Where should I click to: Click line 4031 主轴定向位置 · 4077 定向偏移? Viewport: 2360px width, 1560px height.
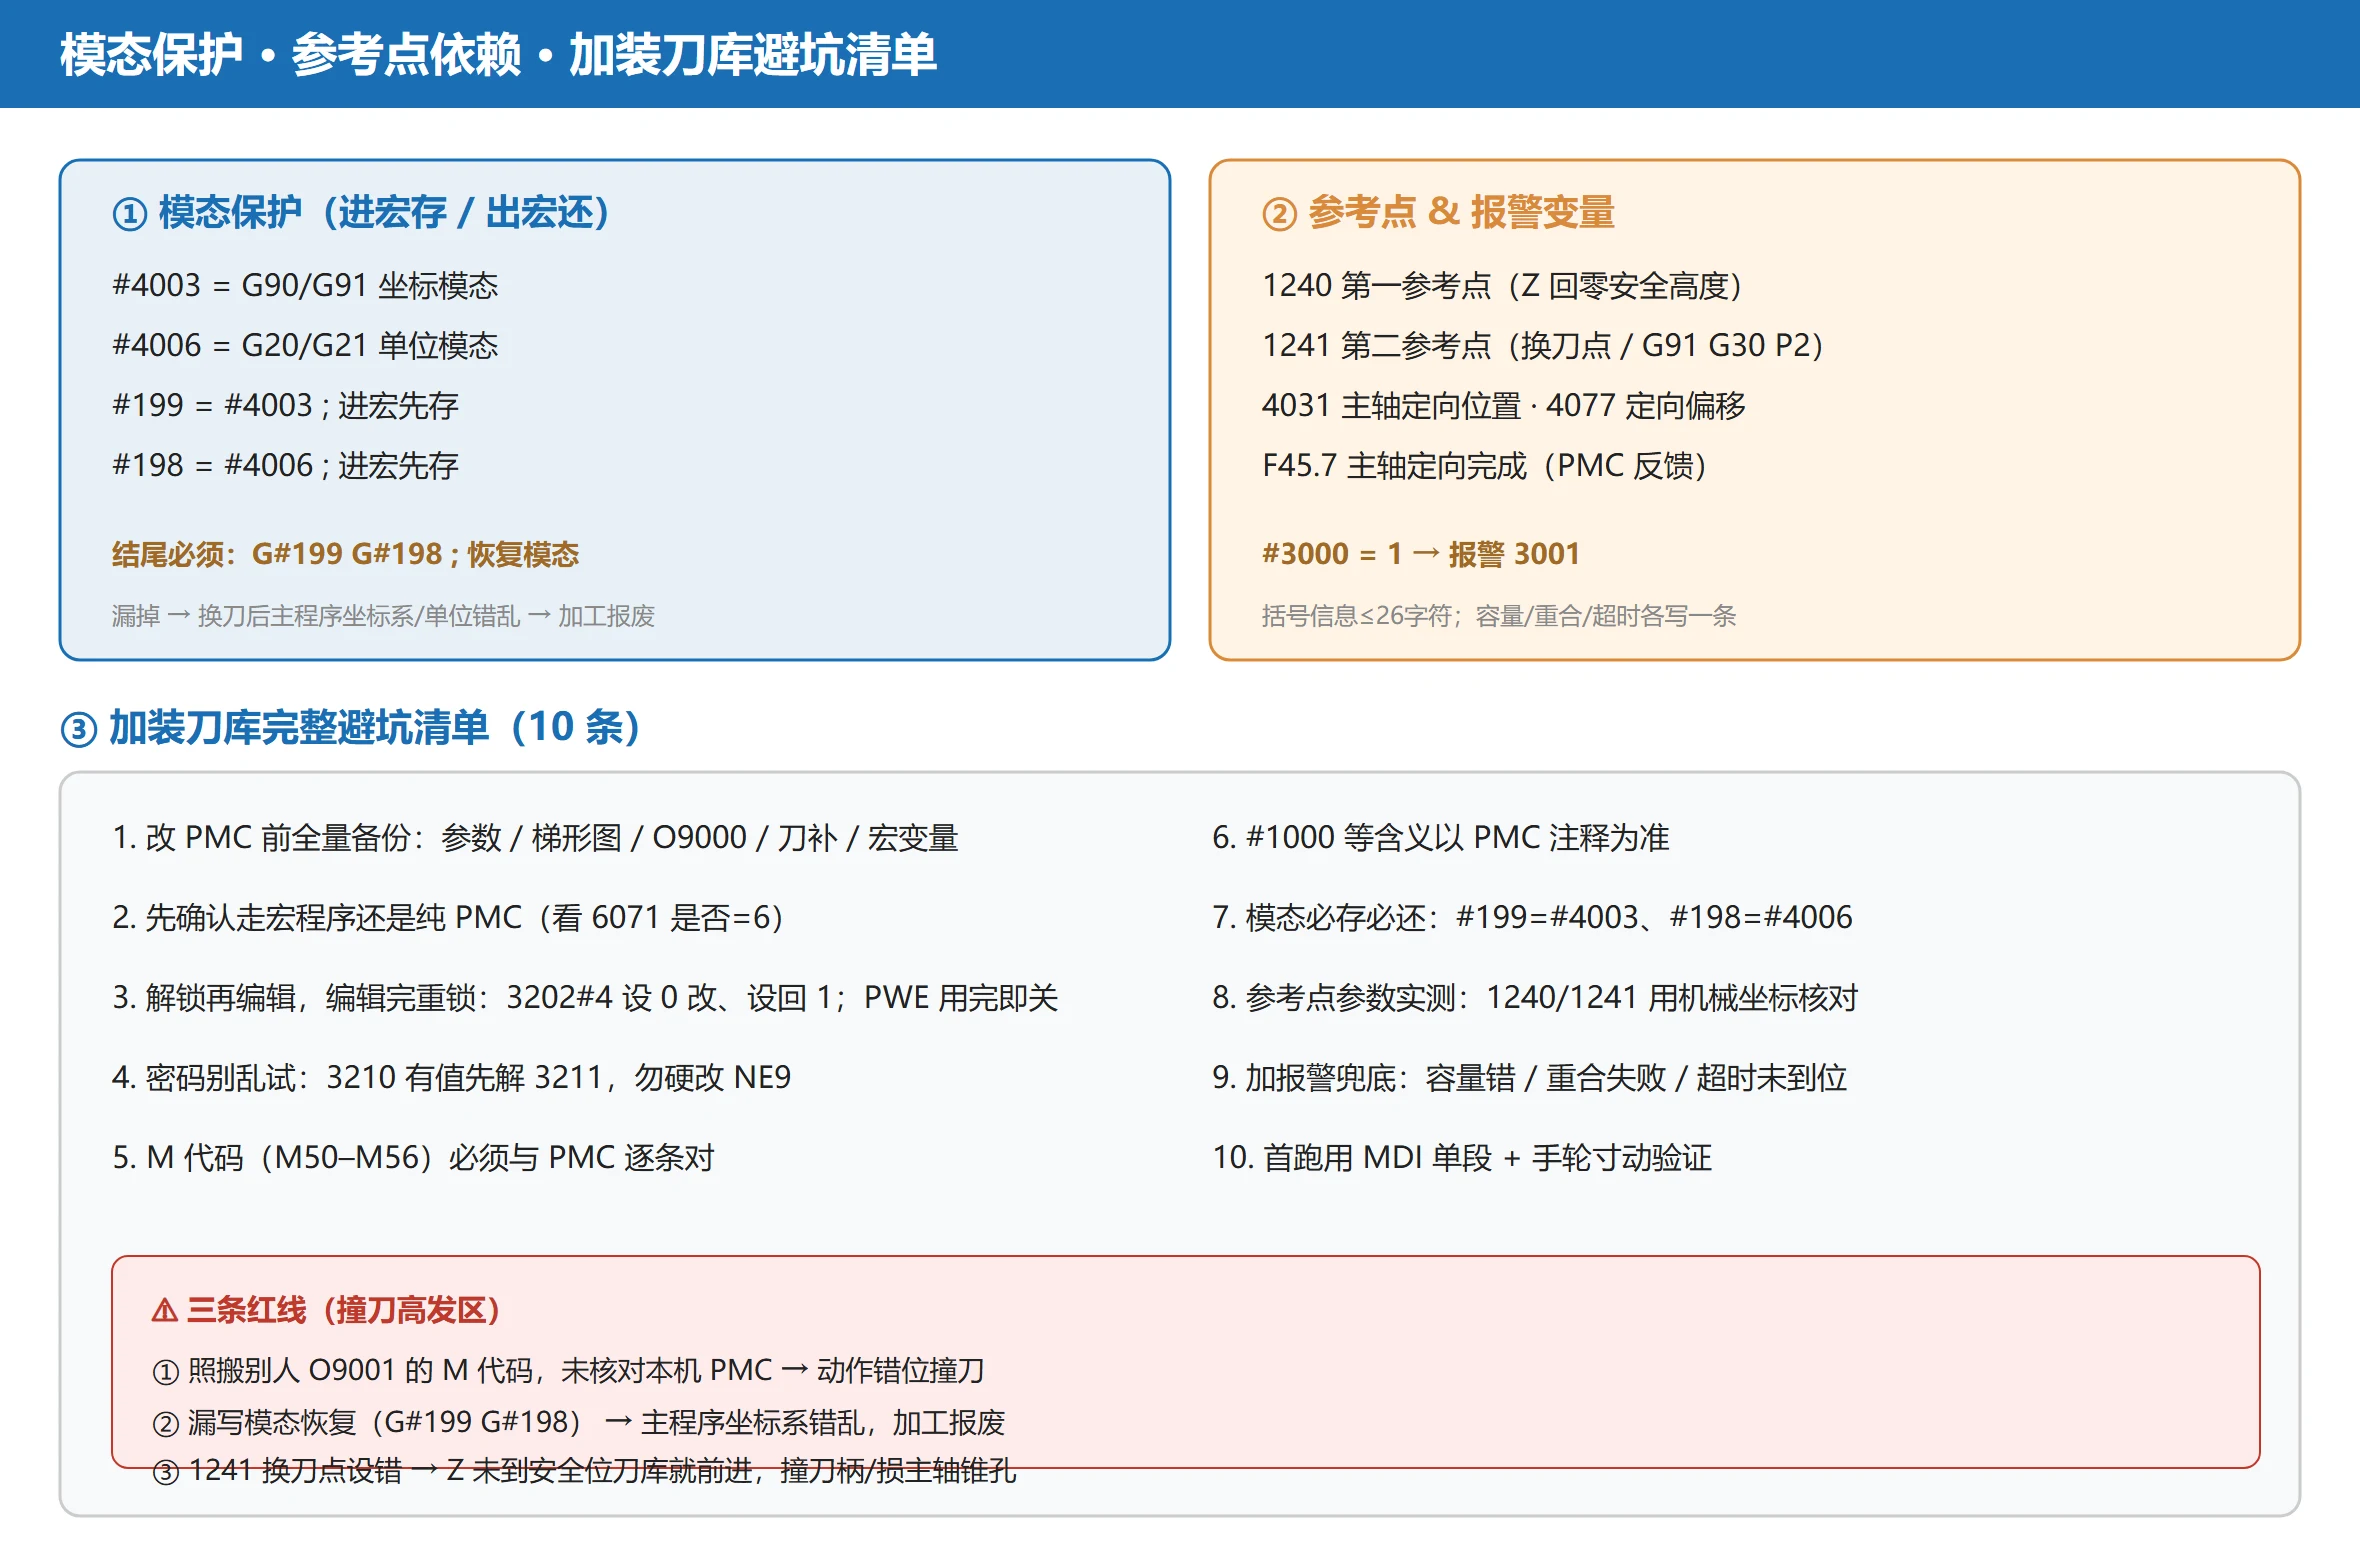tap(1503, 406)
